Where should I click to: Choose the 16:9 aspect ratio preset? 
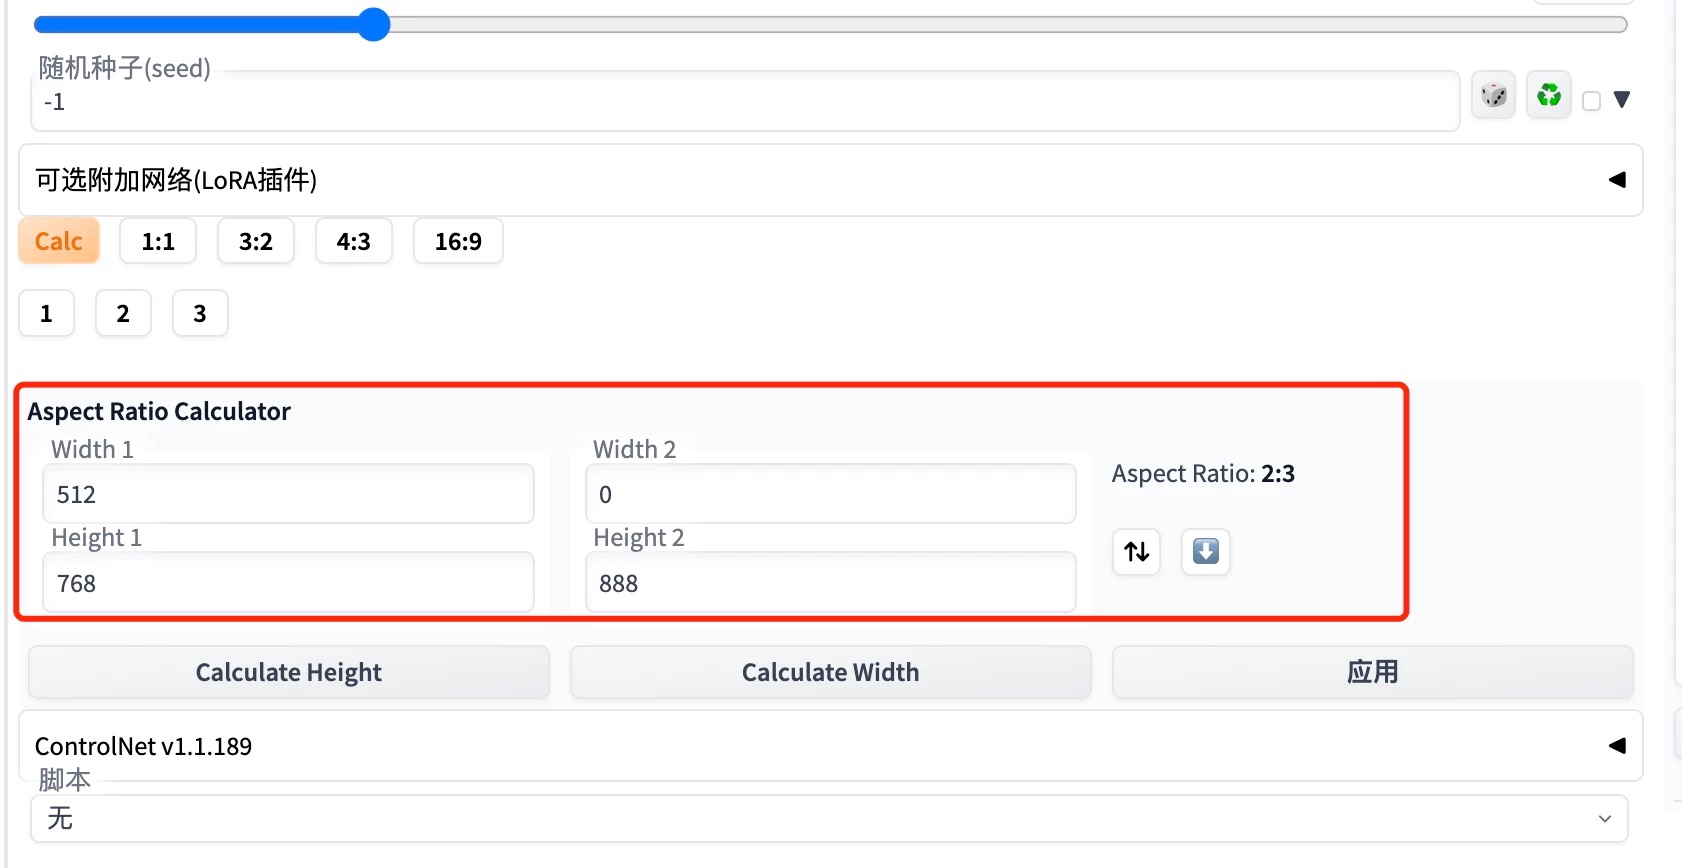458,241
